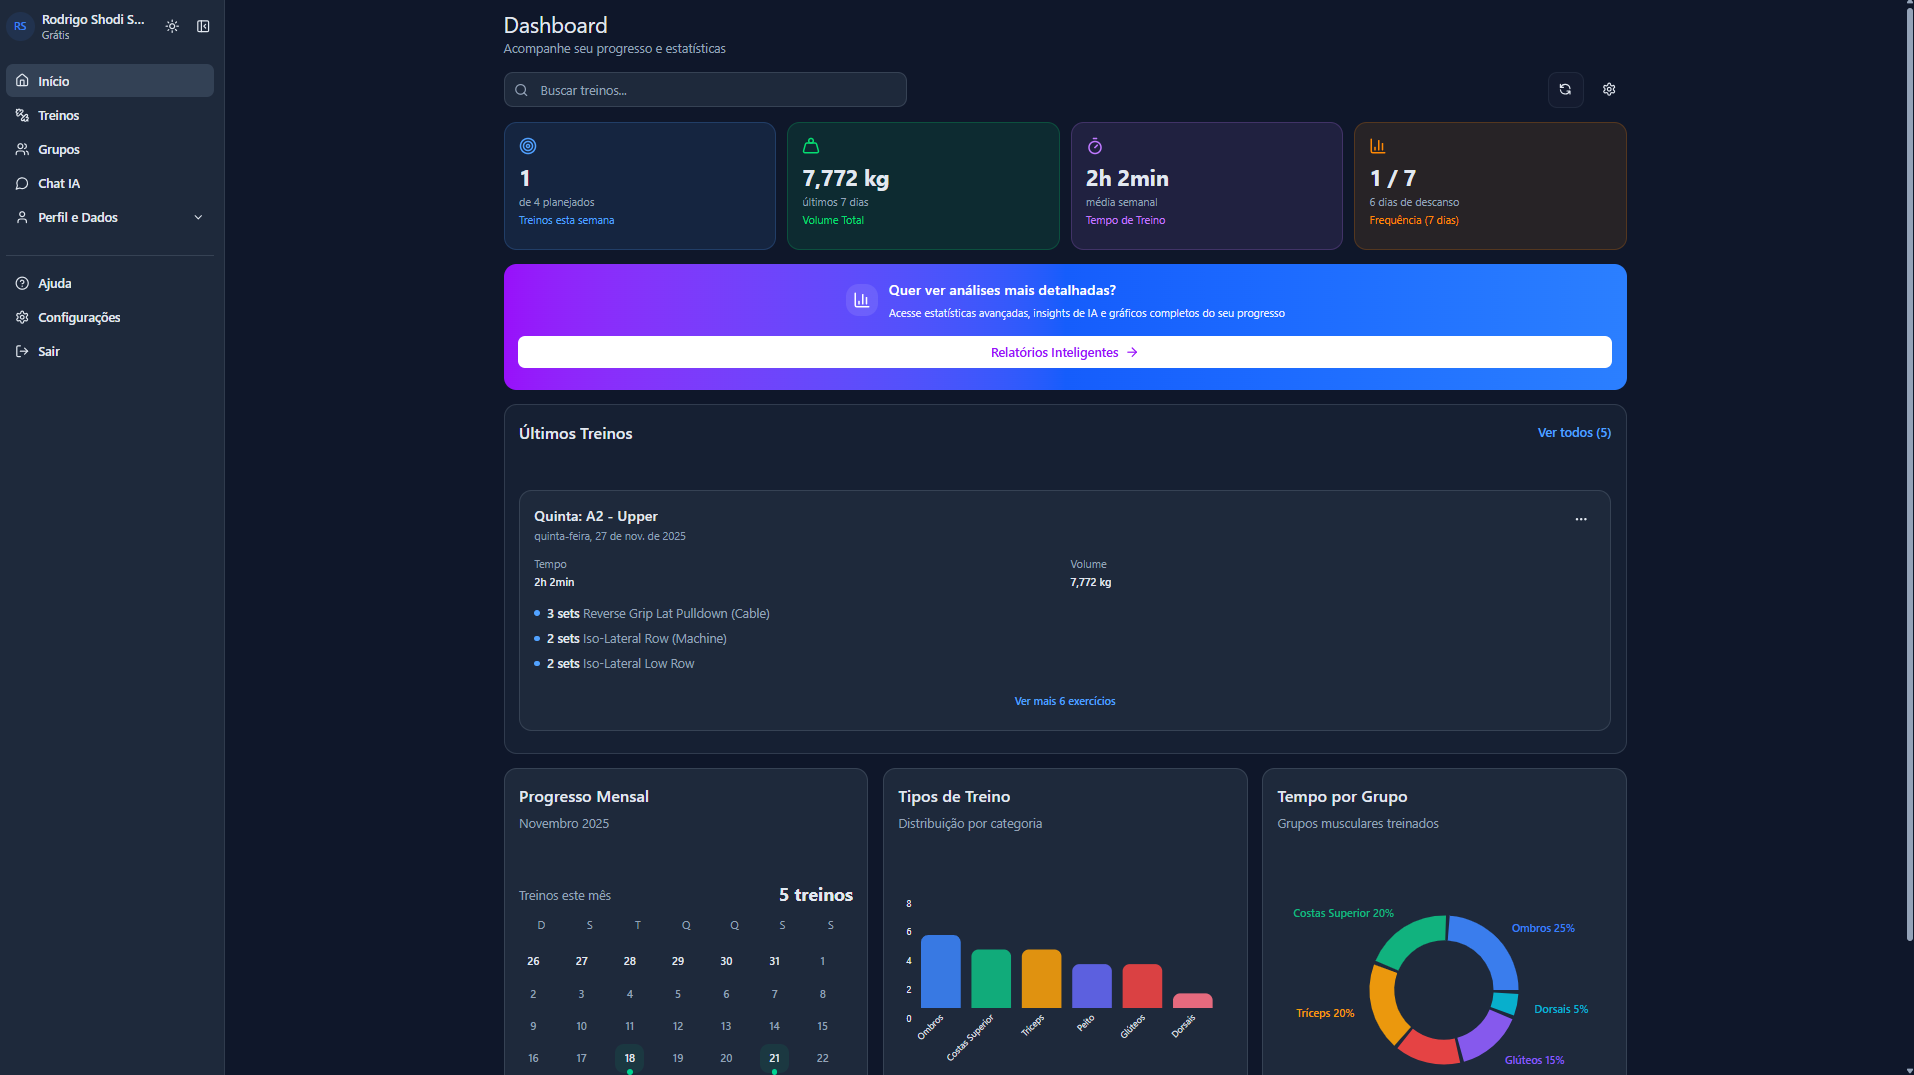Open Relatórios Inteligentes button

click(1064, 353)
